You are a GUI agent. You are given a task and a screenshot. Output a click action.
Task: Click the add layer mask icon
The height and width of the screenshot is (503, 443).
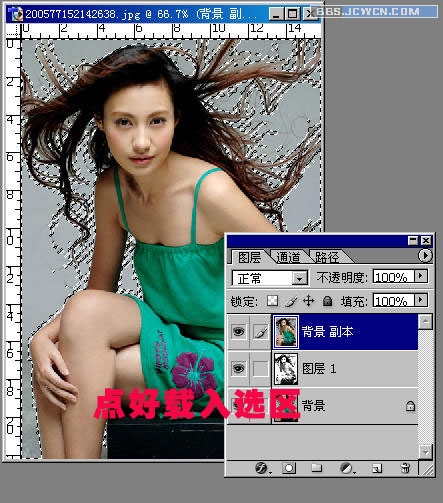(x=289, y=468)
